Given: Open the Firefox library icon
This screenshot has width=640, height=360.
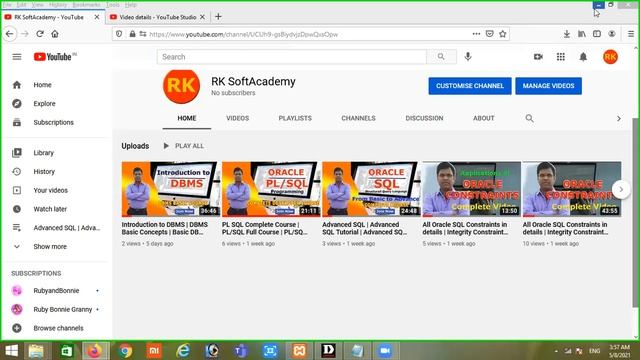Looking at the screenshot, I should coord(582,34).
